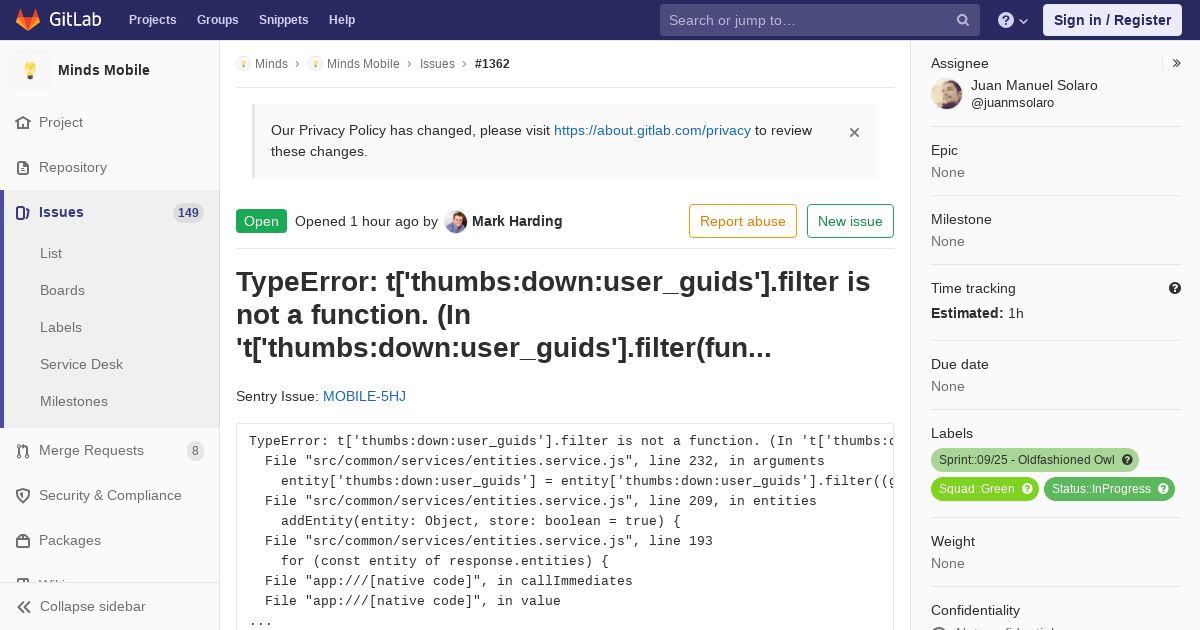Dismiss the Privacy Policy banner
Screen dimensions: 1200x630
point(854,132)
